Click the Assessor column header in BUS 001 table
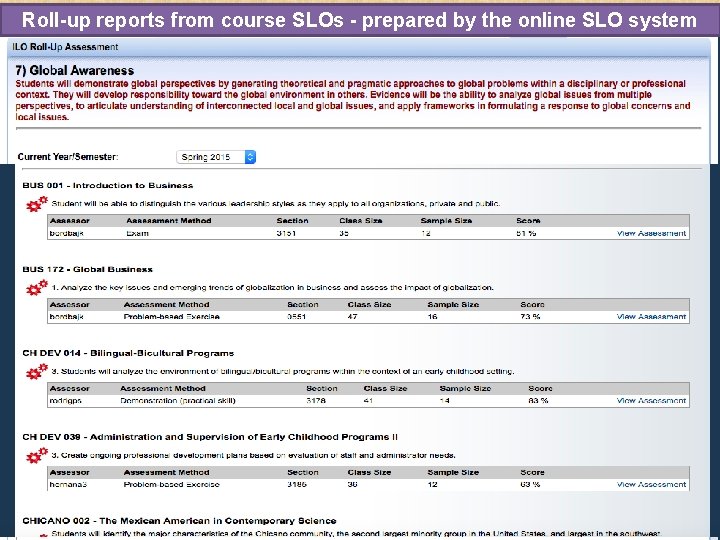This screenshot has height=540, width=720. tap(70, 221)
